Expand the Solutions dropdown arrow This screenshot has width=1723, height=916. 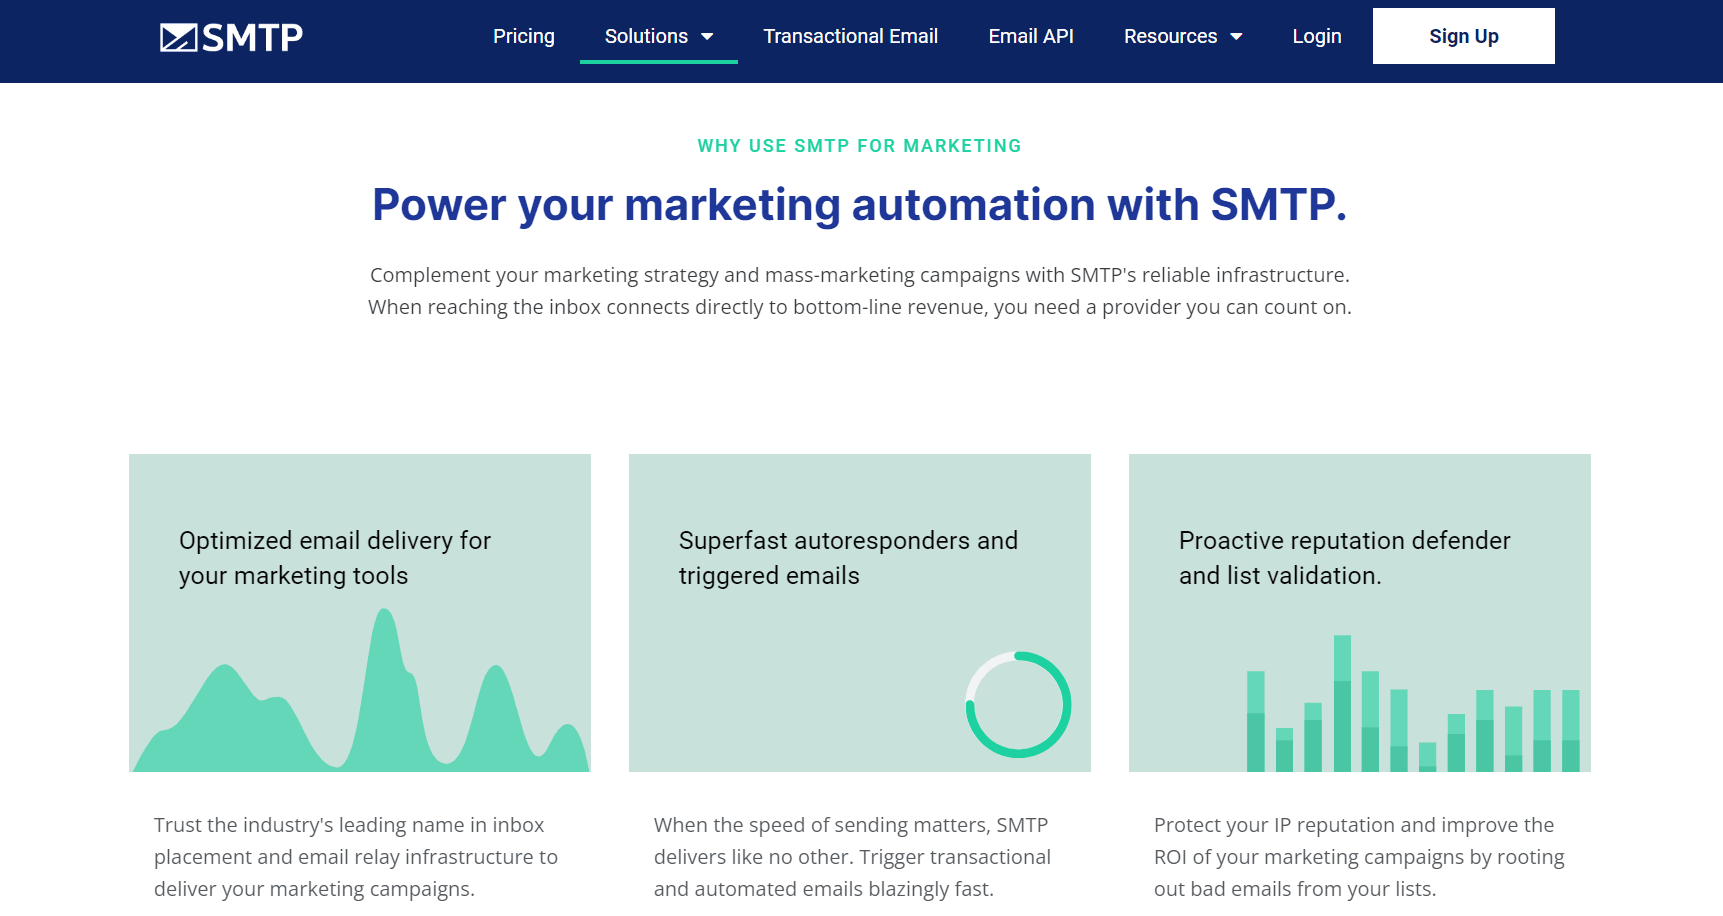(x=707, y=37)
